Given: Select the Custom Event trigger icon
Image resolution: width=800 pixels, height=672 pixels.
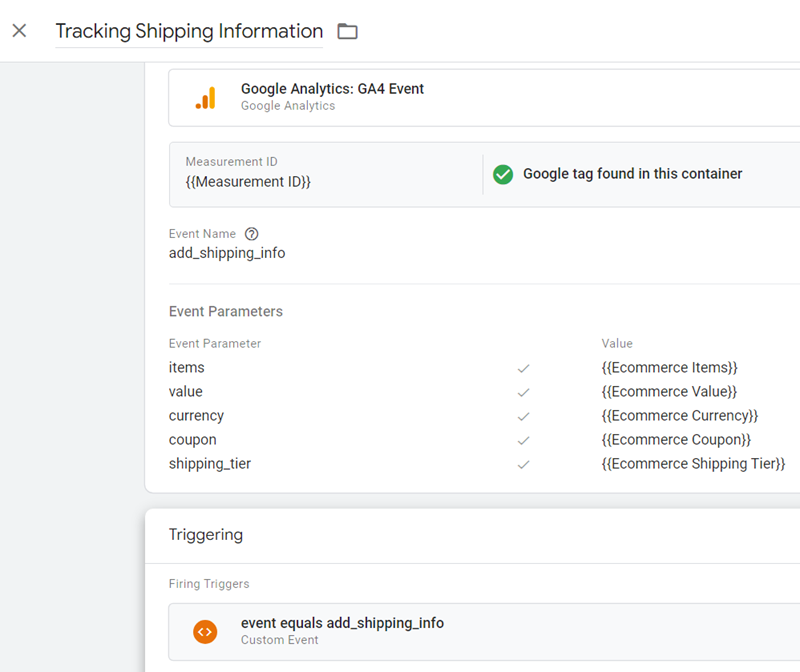Looking at the screenshot, I should [205, 632].
